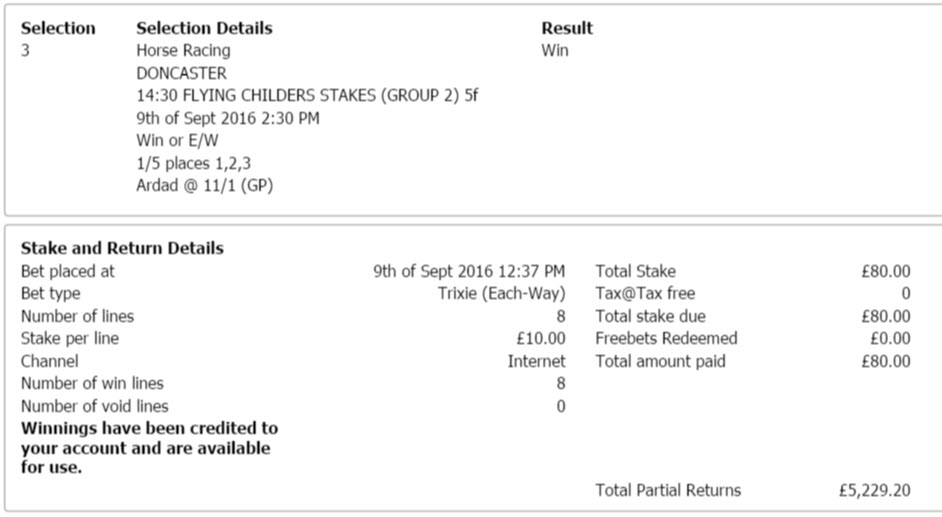Click the Result column header

point(567,28)
